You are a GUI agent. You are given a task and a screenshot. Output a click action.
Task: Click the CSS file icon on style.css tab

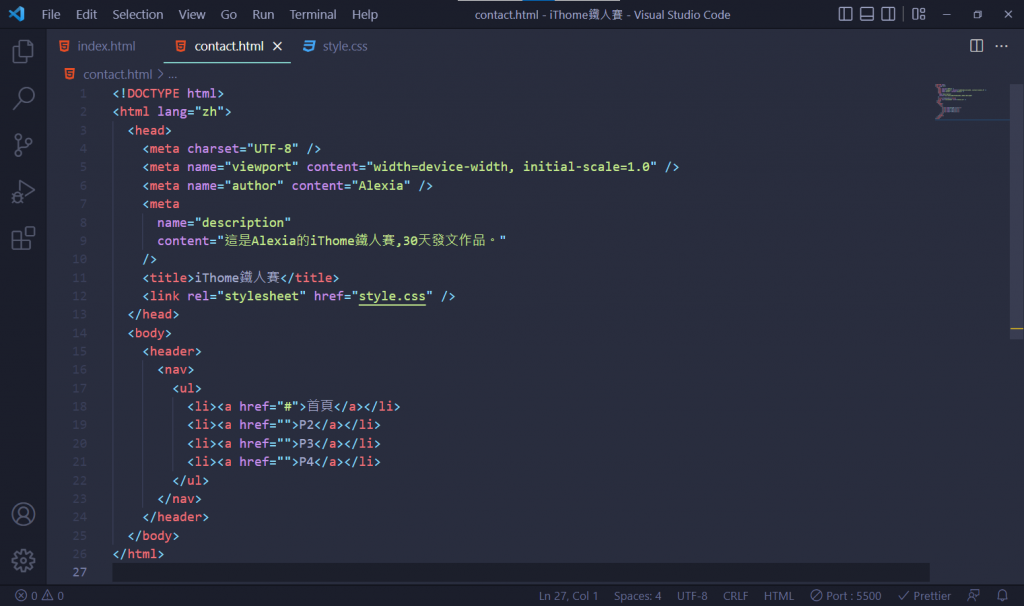[309, 46]
